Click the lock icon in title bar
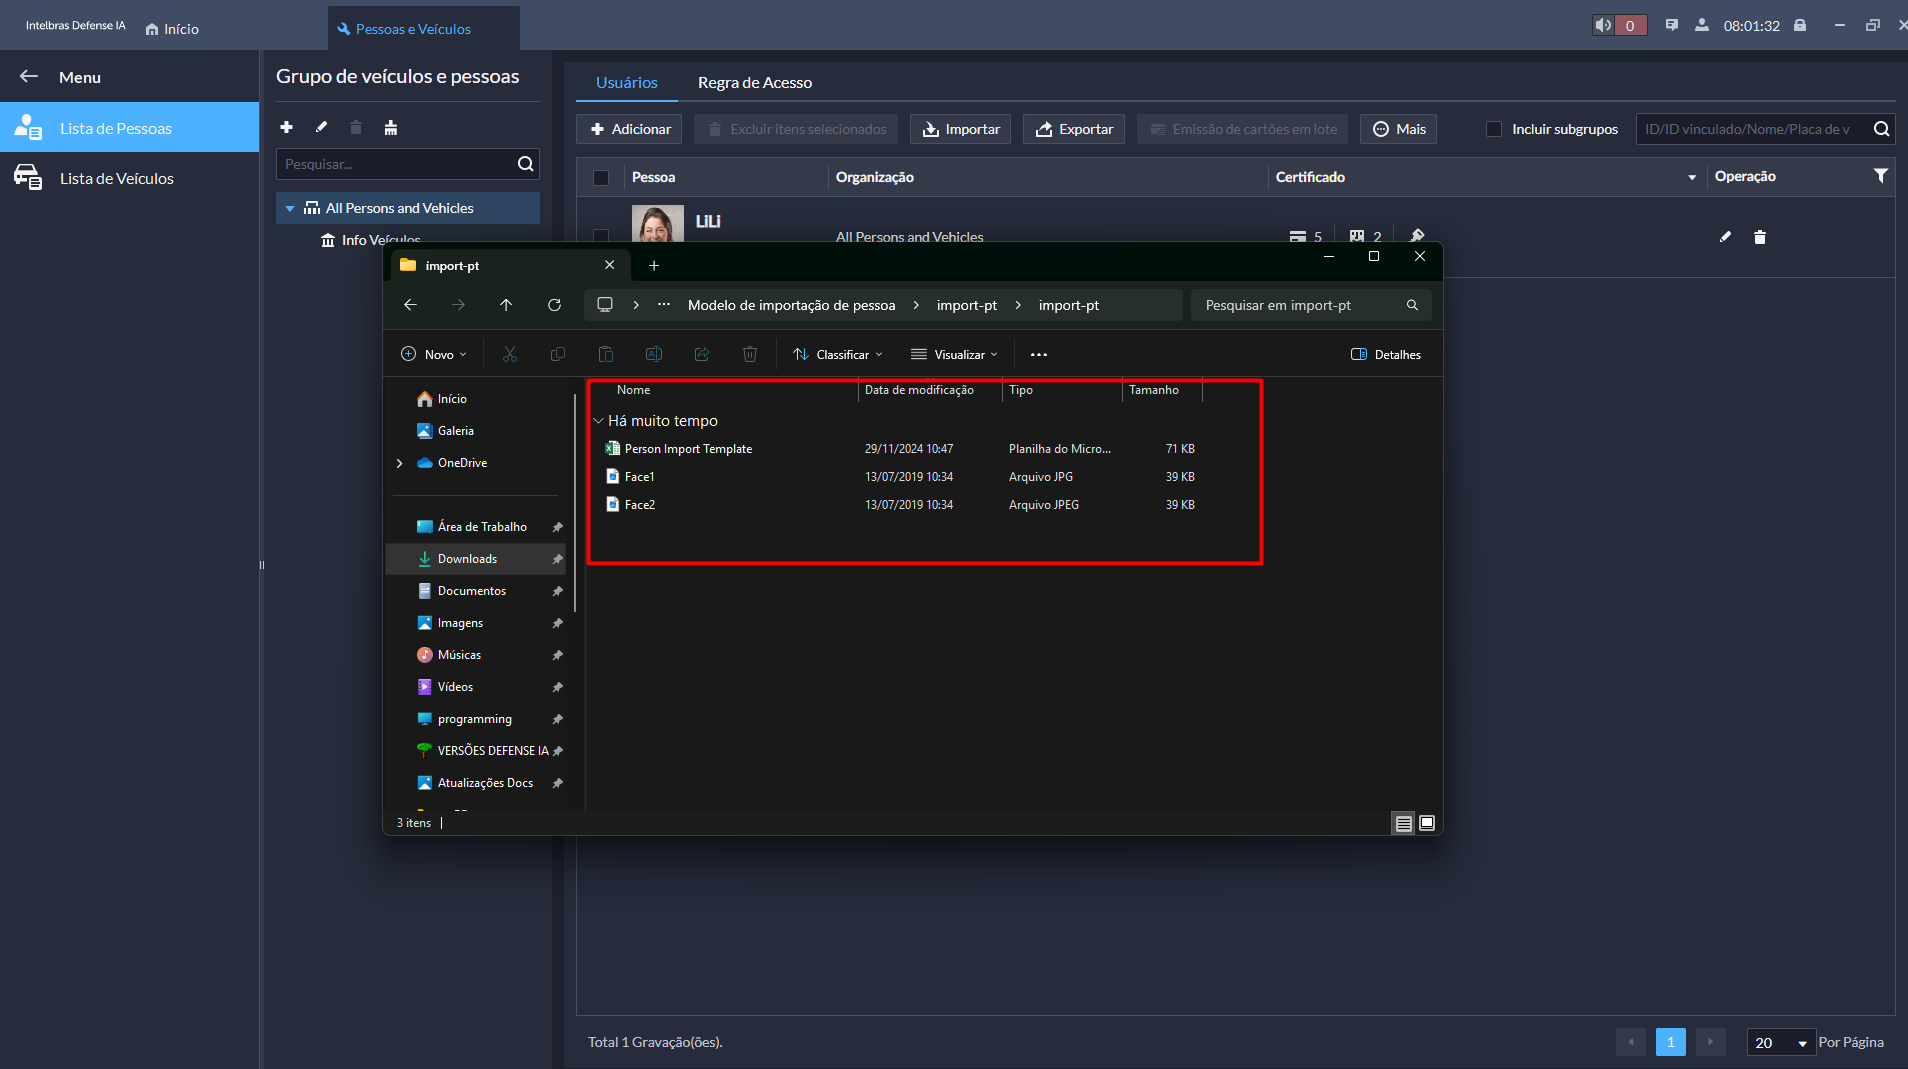This screenshot has height=1069, width=1908. click(1800, 26)
